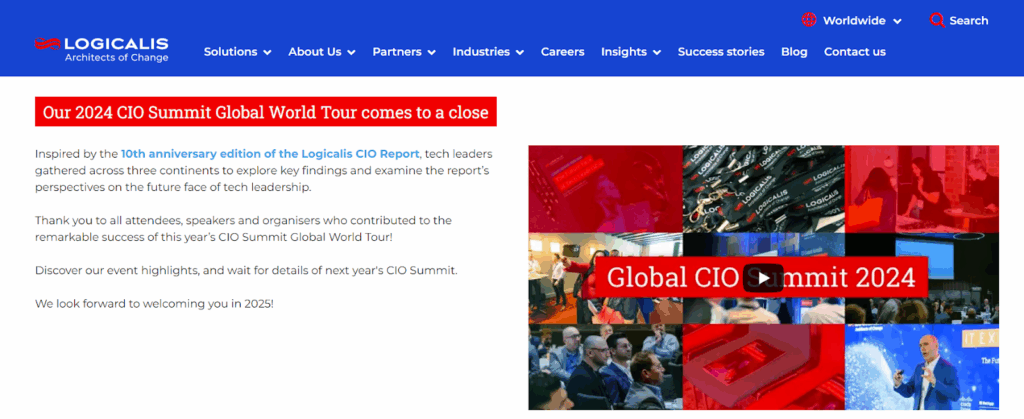This screenshot has width=1024, height=419.
Task: Expand the Industries menu chevron
Action: tap(519, 53)
